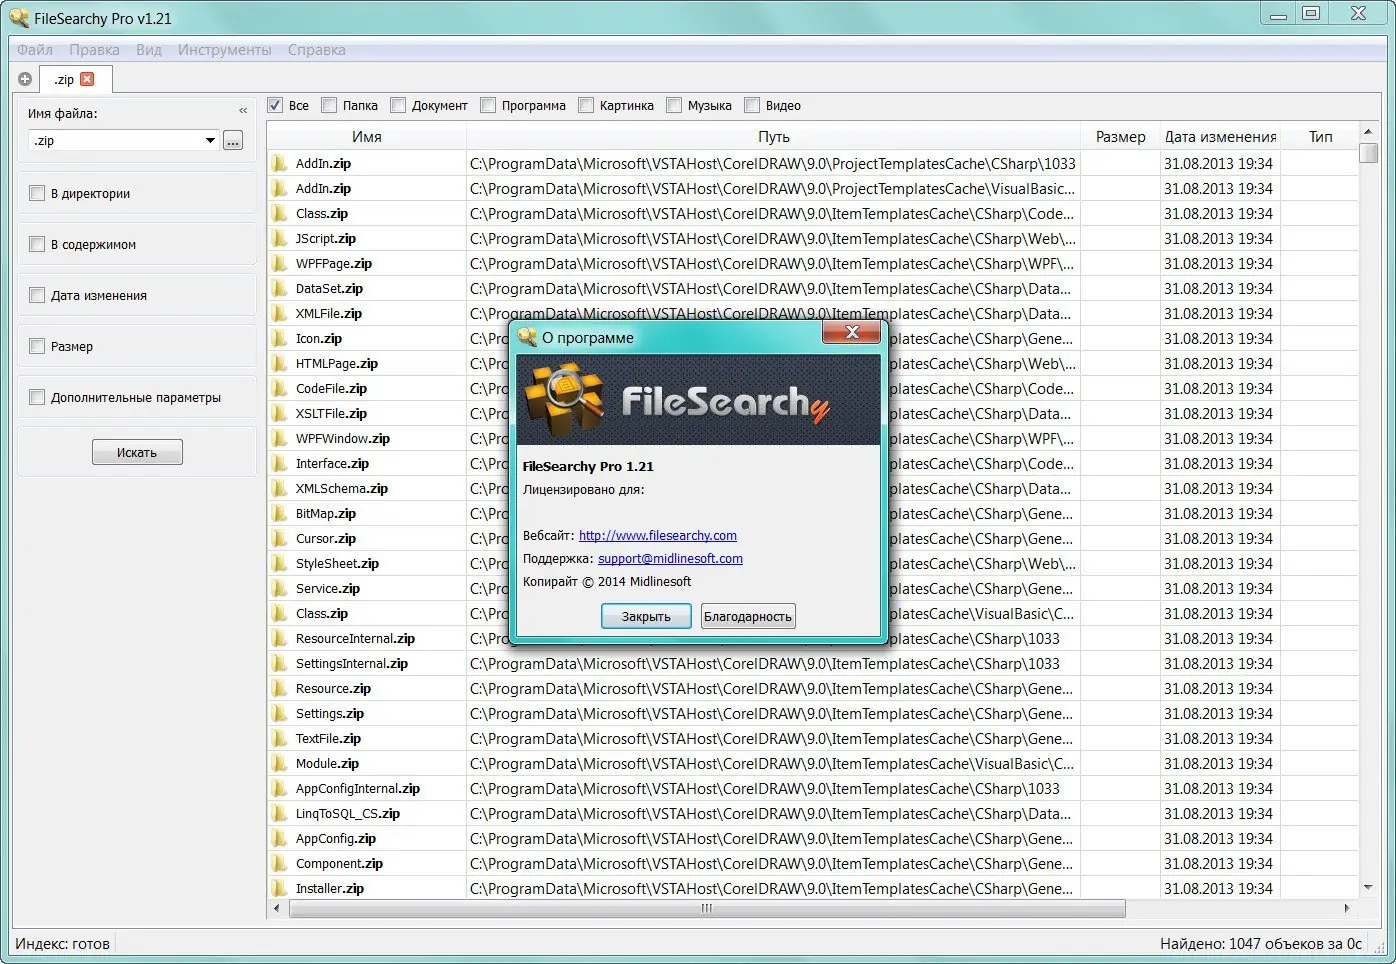Open the file name dropdown arrow
Viewport: 1396px width, 964px height.
coord(210,141)
